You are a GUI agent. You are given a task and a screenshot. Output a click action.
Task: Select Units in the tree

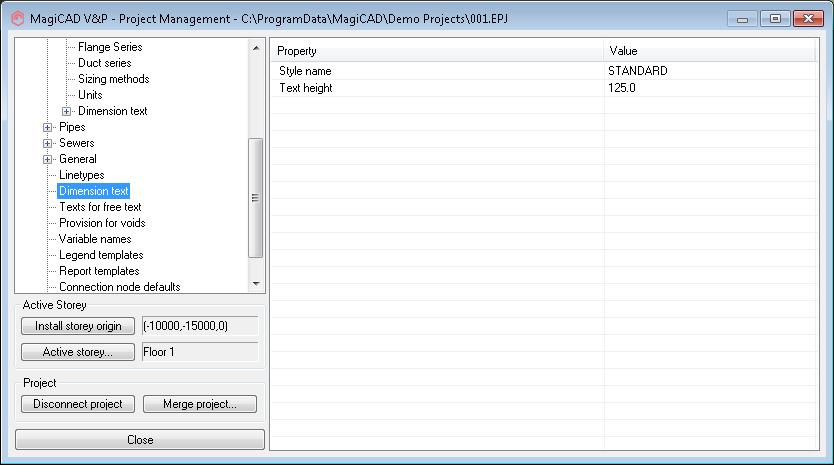tap(90, 95)
